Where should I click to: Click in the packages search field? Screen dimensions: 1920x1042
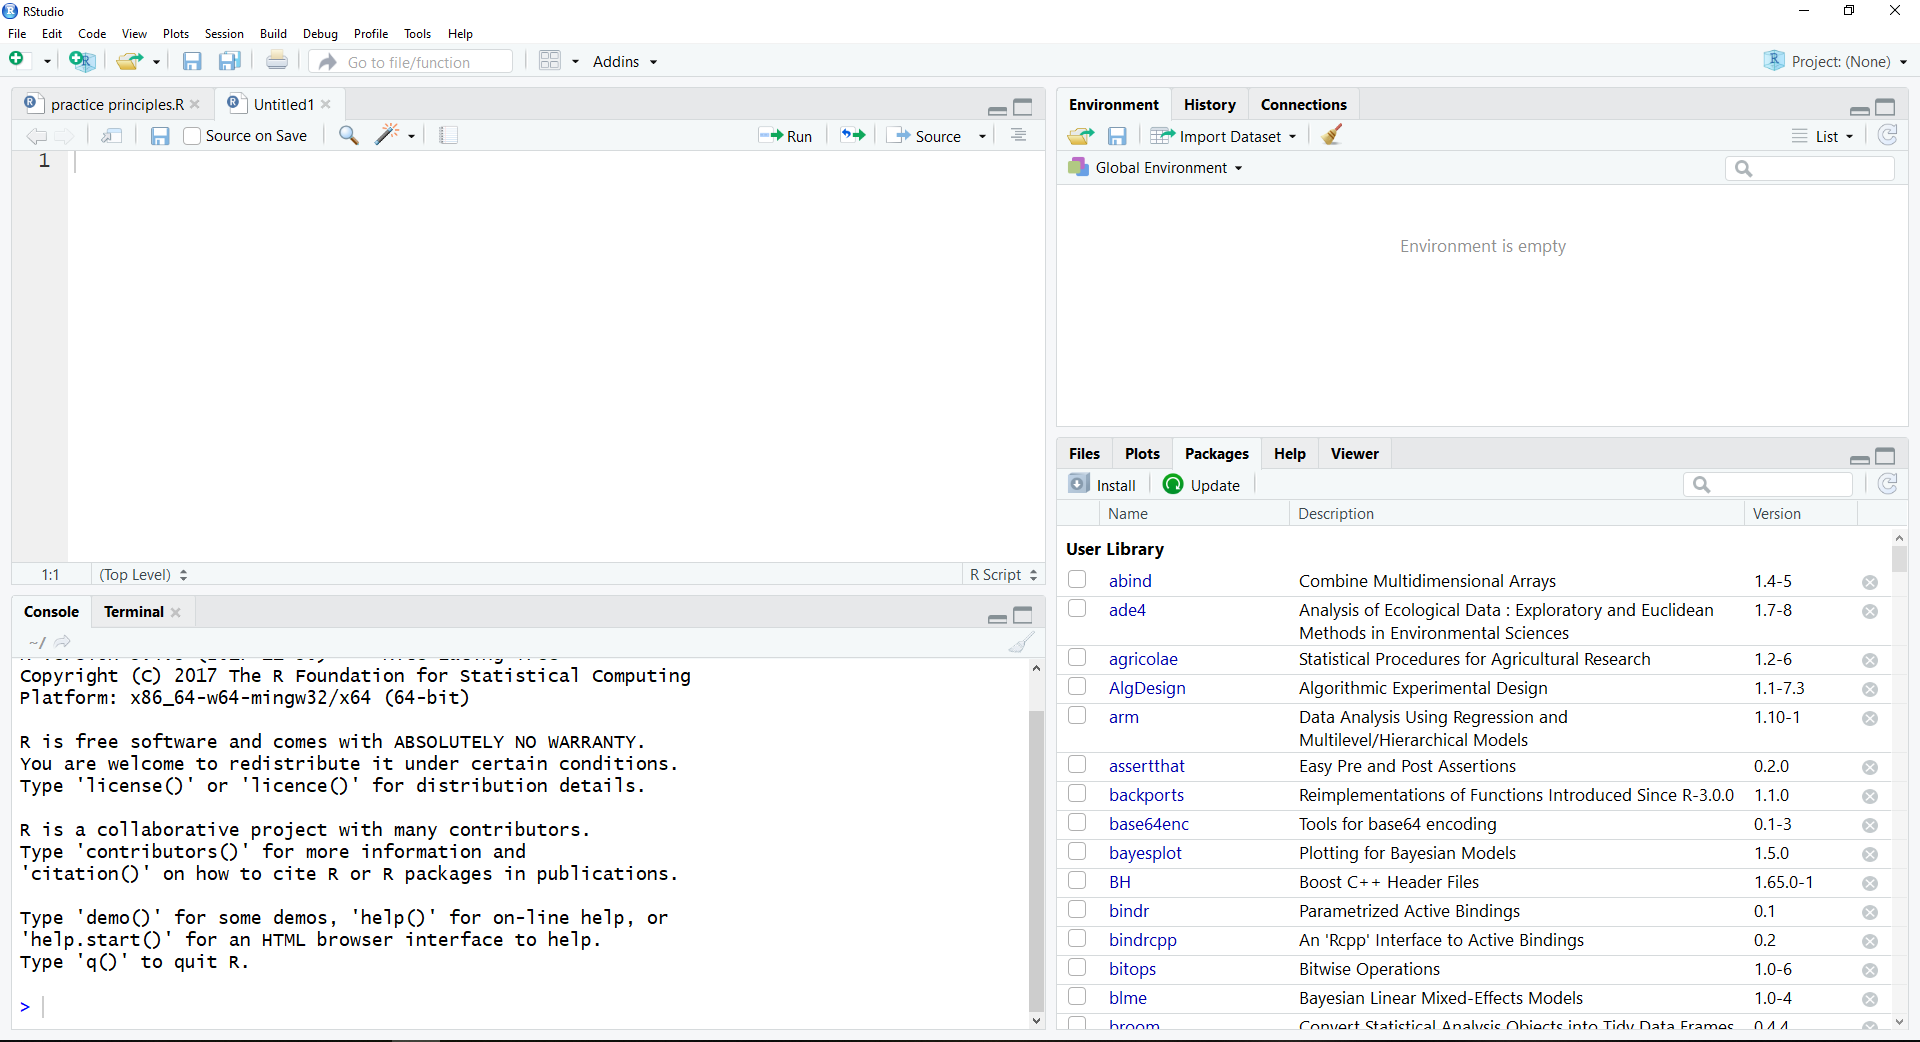coord(1777,485)
